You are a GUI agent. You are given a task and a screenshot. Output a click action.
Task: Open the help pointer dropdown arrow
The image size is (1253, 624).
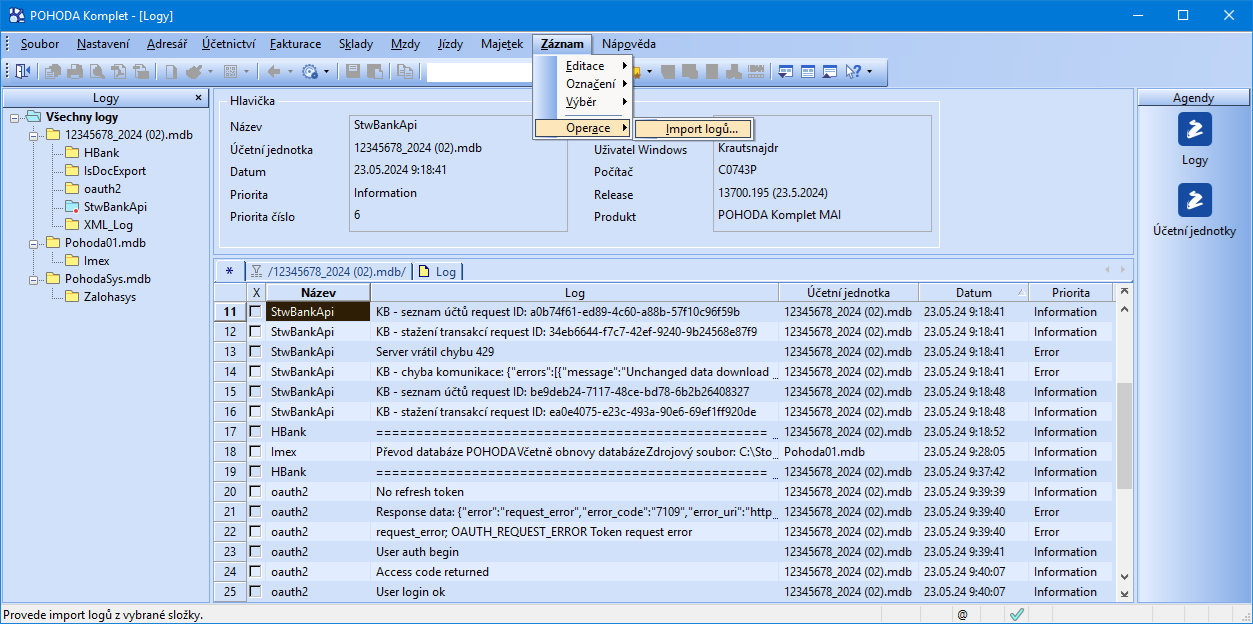[870, 72]
